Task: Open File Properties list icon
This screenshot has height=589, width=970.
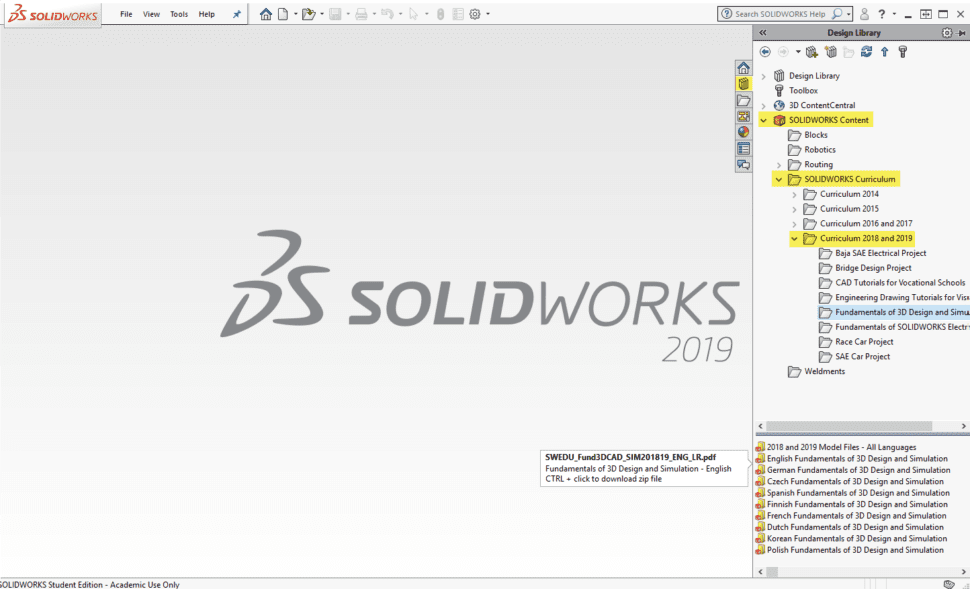Action: coord(458,14)
